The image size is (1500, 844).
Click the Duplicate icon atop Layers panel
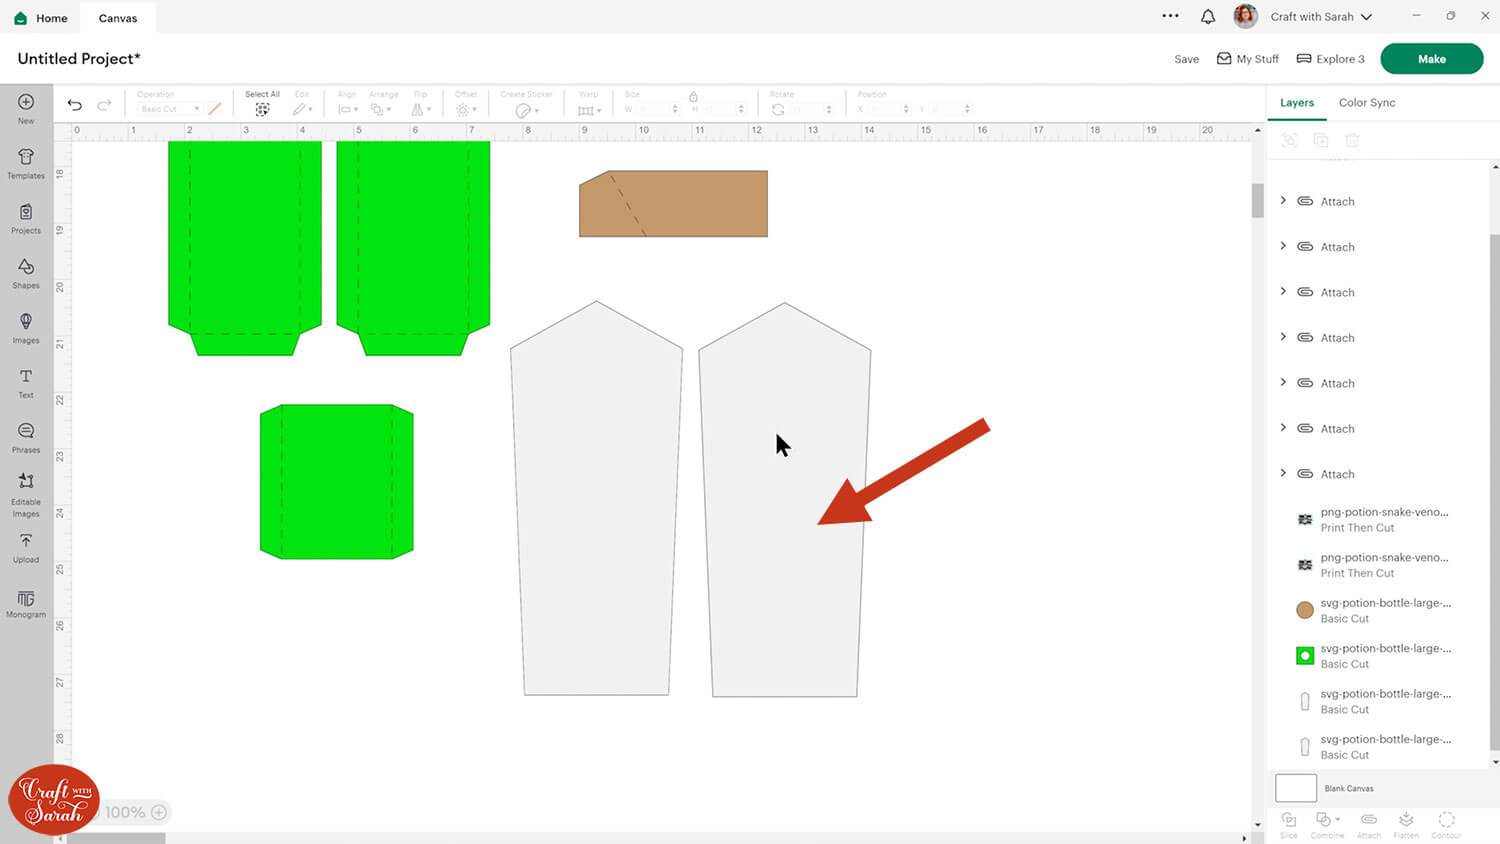(x=1320, y=141)
